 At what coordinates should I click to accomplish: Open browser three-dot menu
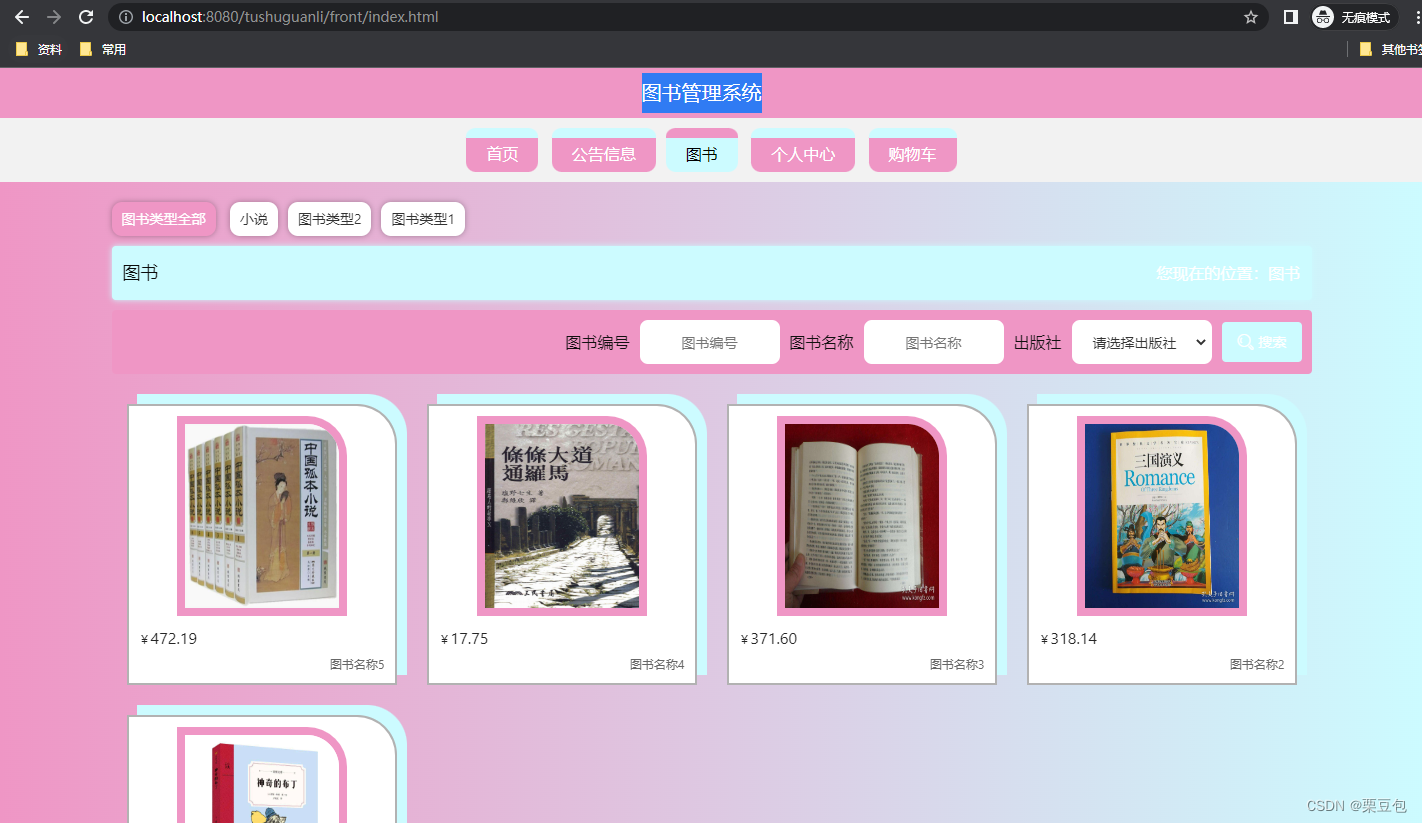pyautogui.click(x=1416, y=17)
